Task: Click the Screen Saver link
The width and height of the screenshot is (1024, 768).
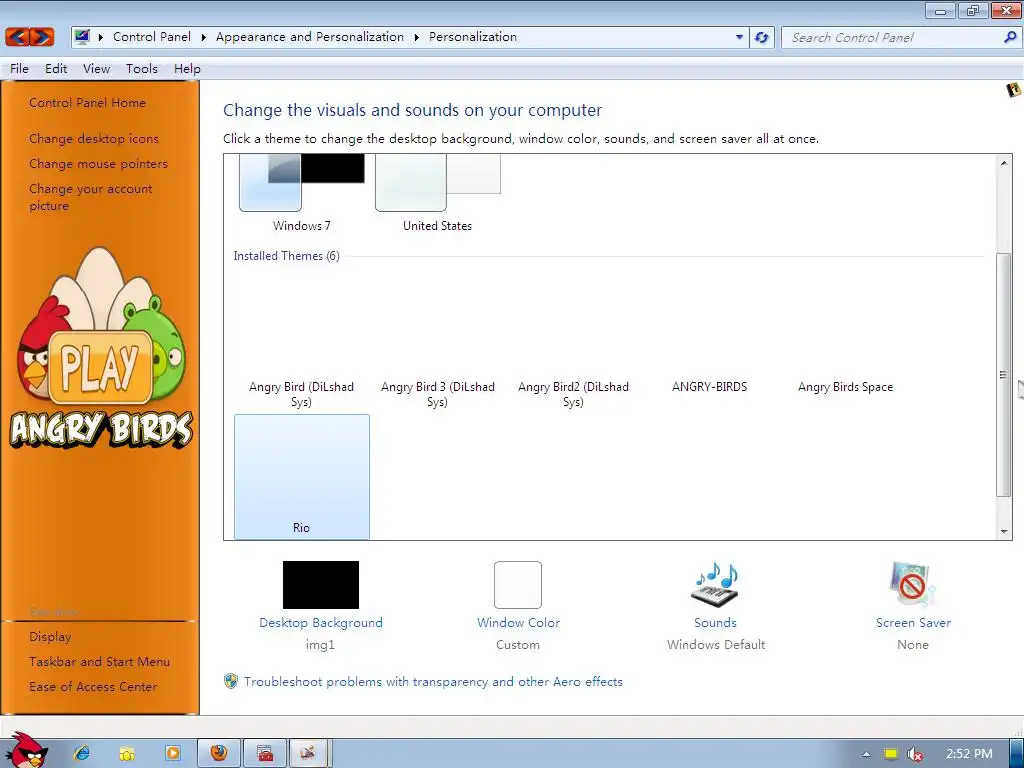Action: tap(913, 622)
